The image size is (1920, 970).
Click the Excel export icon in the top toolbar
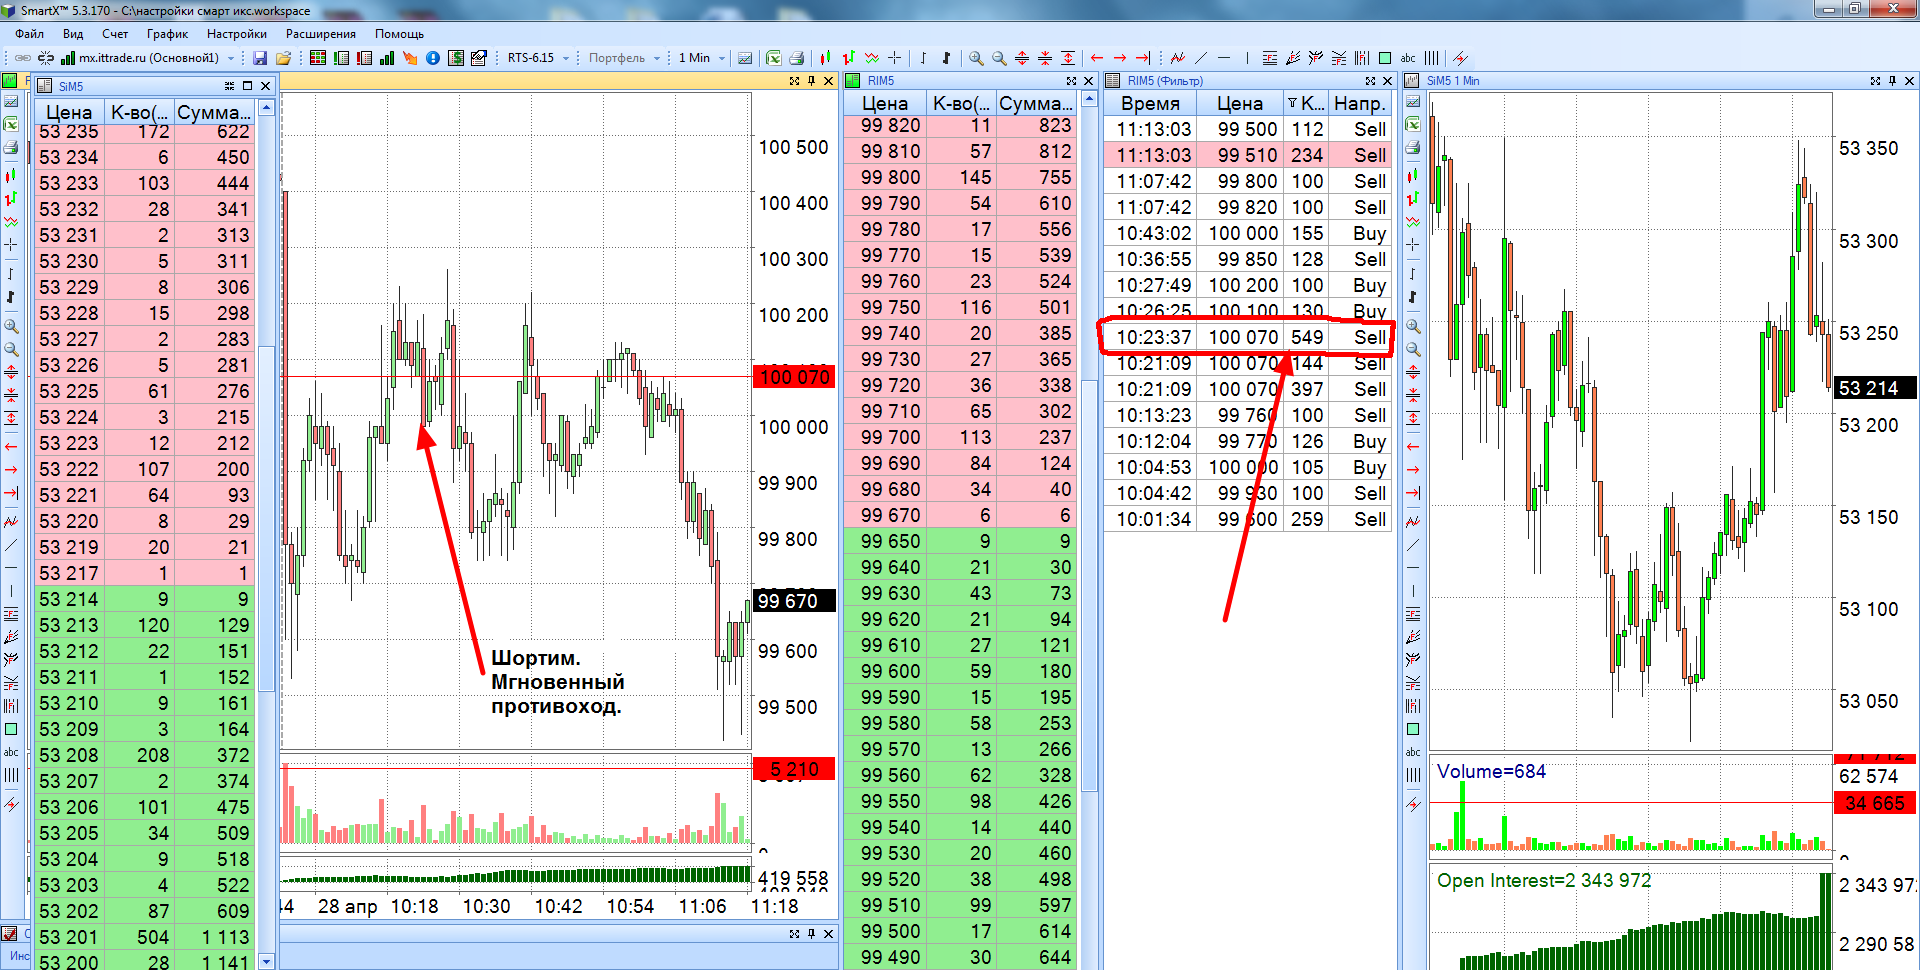(774, 58)
